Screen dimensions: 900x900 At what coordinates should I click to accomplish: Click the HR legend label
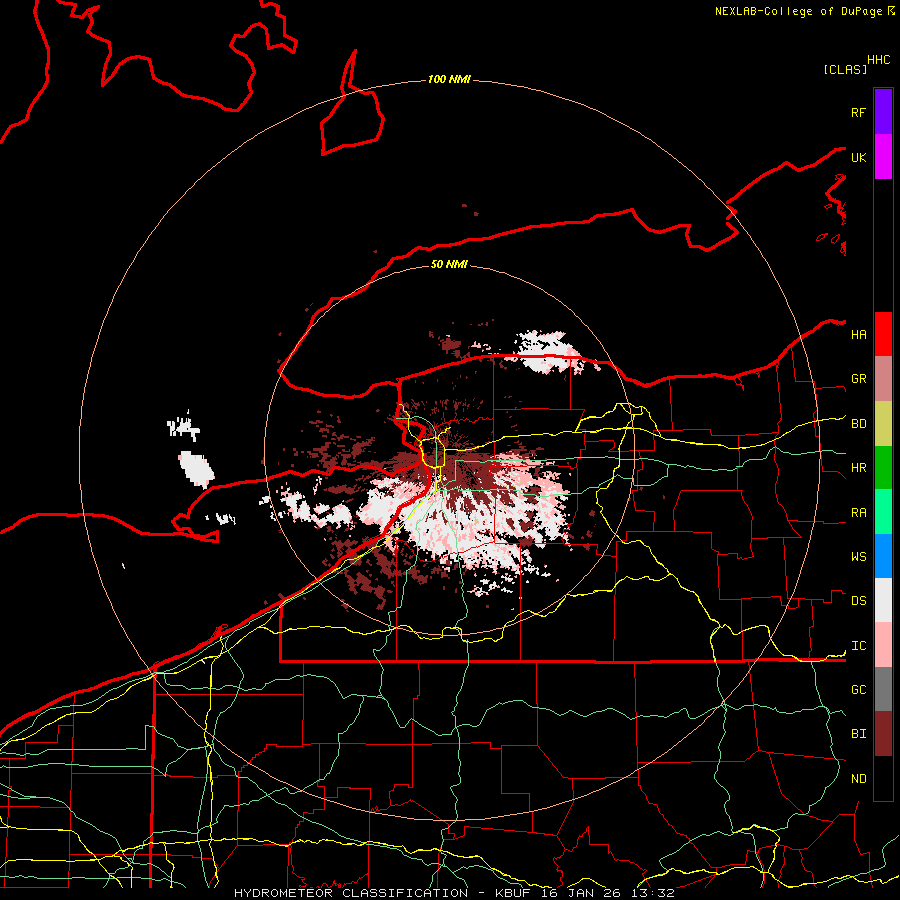858,468
